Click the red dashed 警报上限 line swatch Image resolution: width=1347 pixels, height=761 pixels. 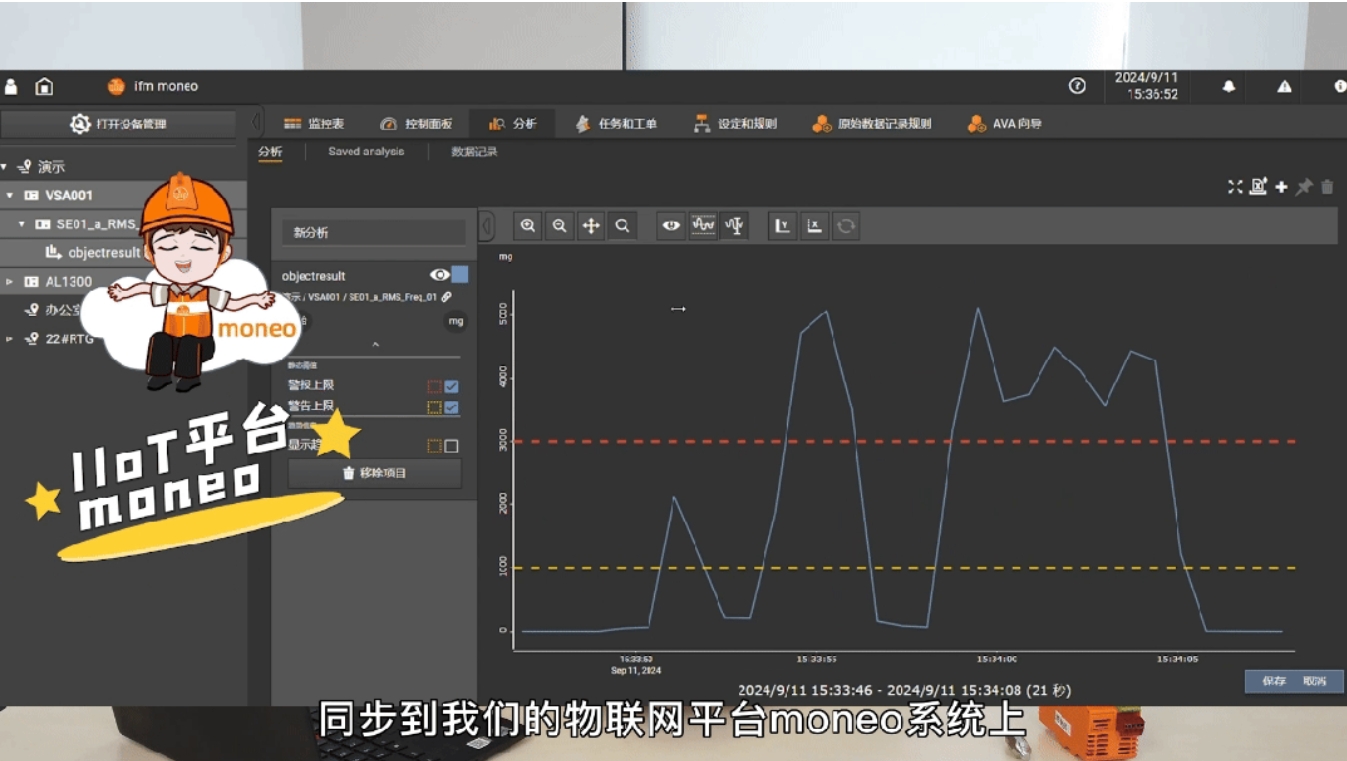click(x=434, y=386)
